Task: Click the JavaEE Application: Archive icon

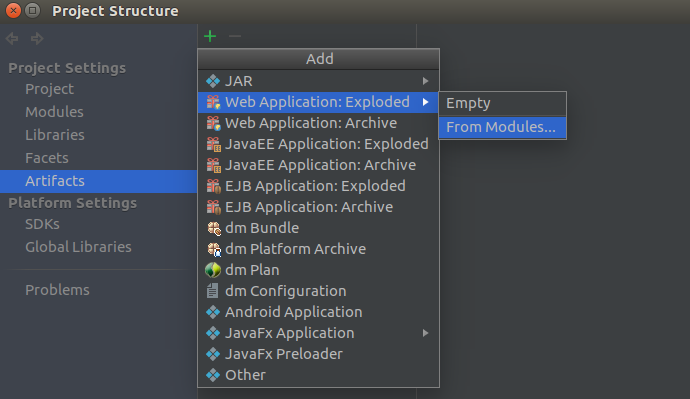Action: [x=213, y=165]
